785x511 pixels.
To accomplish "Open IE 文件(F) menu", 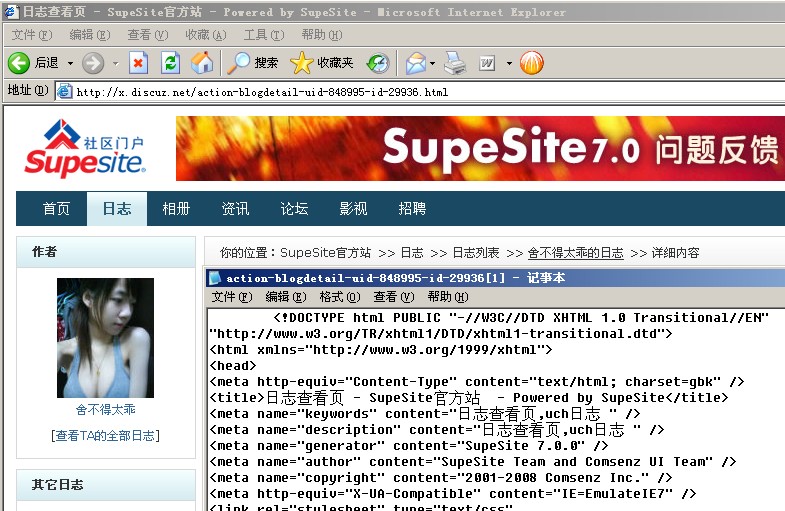I will pyautogui.click(x=32, y=35).
